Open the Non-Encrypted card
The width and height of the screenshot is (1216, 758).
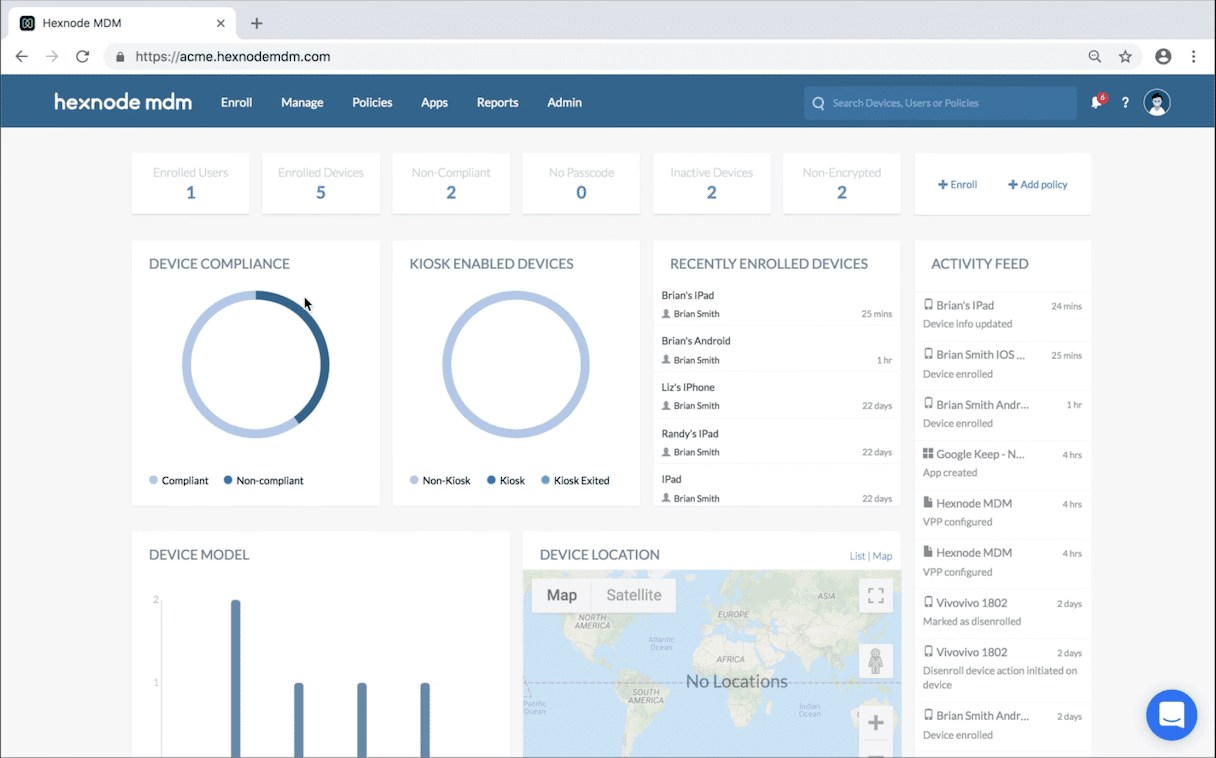tap(842, 183)
